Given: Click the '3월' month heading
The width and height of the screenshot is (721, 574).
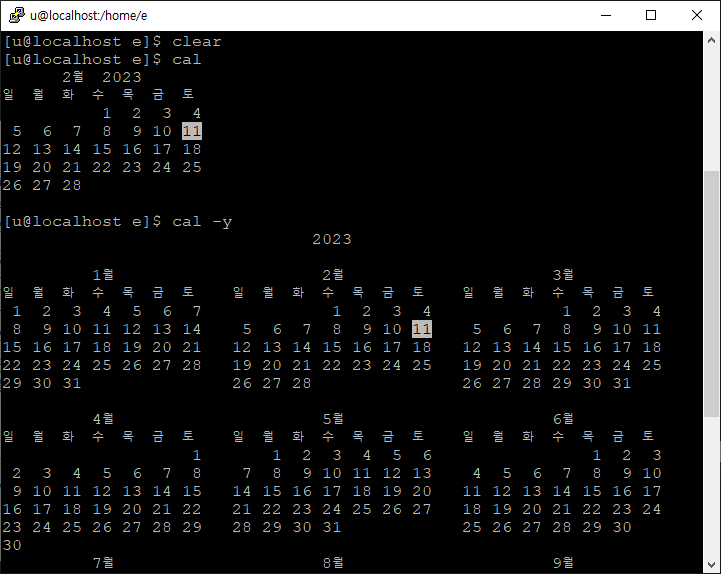Looking at the screenshot, I should pos(563,275).
